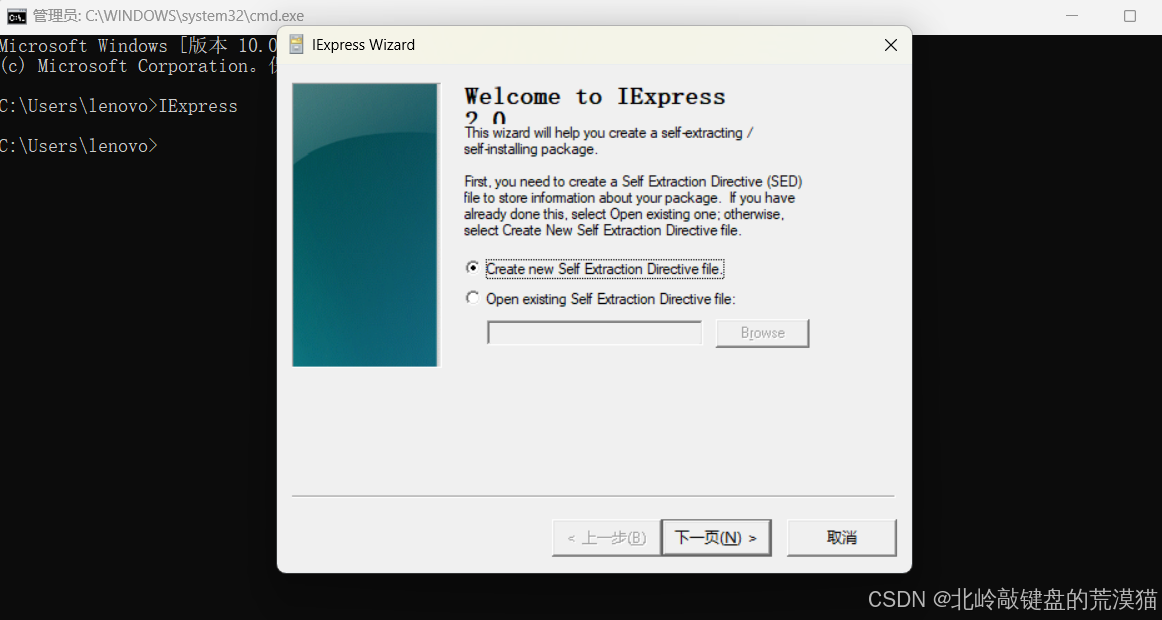The width and height of the screenshot is (1162, 620).
Task: Click the 取消 cancel button
Action: click(841, 538)
